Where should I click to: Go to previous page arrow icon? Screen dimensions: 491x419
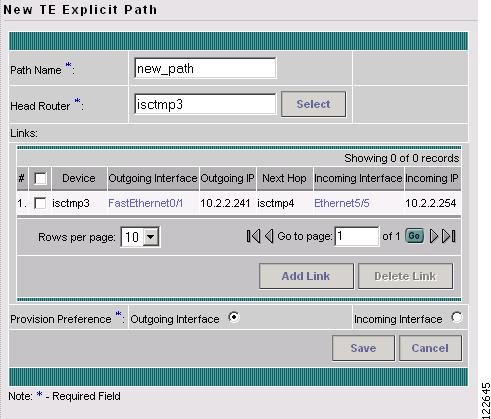[269, 236]
